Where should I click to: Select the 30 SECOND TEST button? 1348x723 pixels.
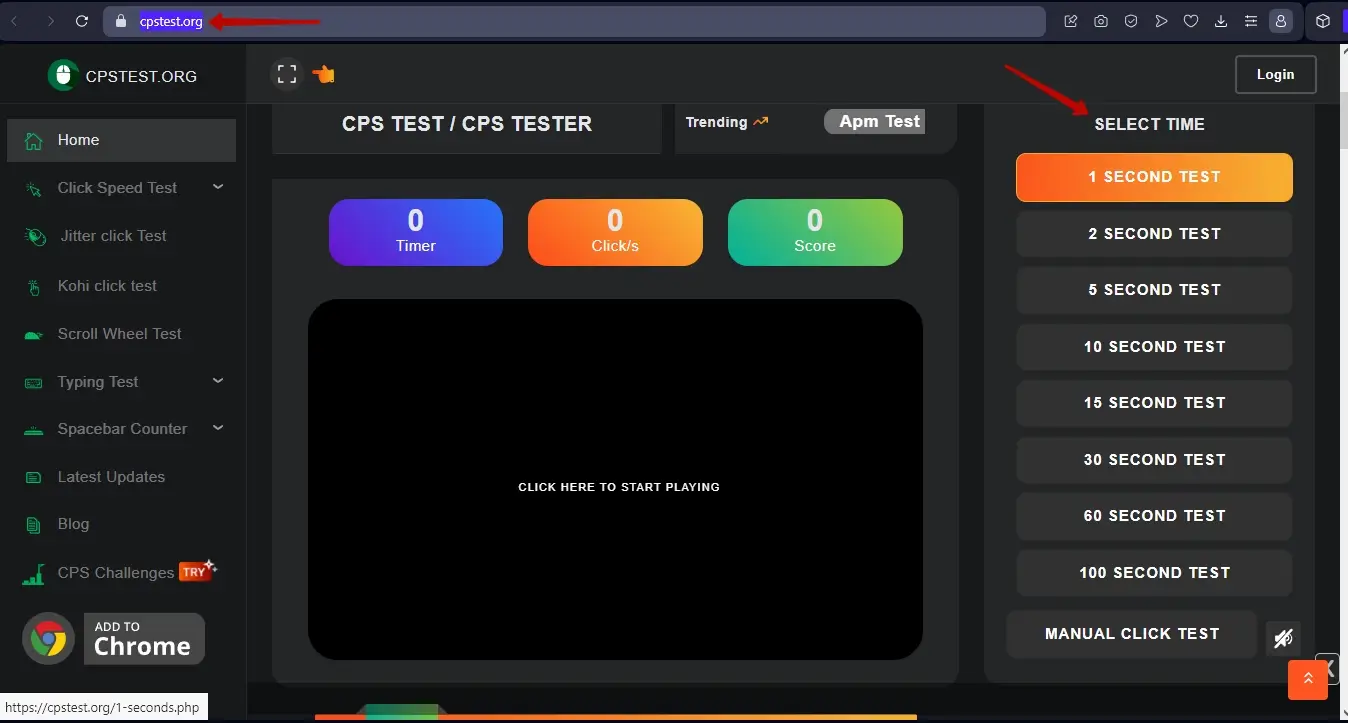pyautogui.click(x=1154, y=460)
